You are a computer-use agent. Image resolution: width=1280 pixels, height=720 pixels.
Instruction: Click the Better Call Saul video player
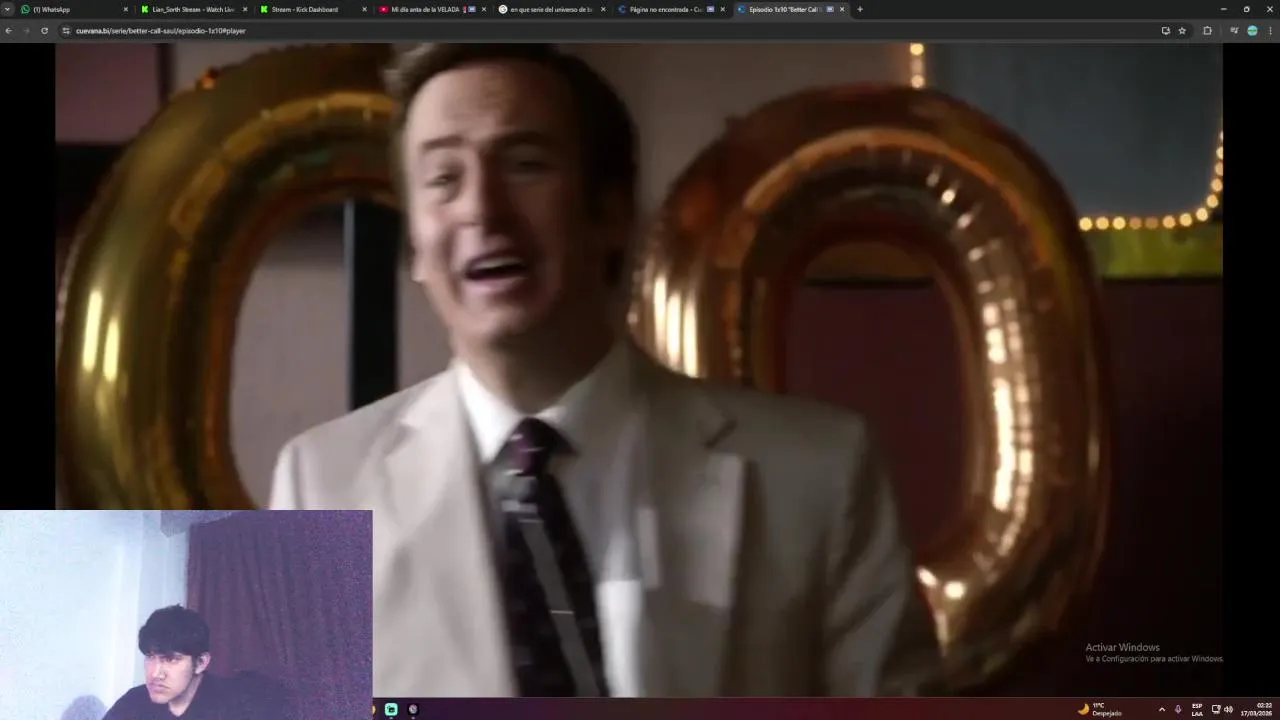coord(639,370)
